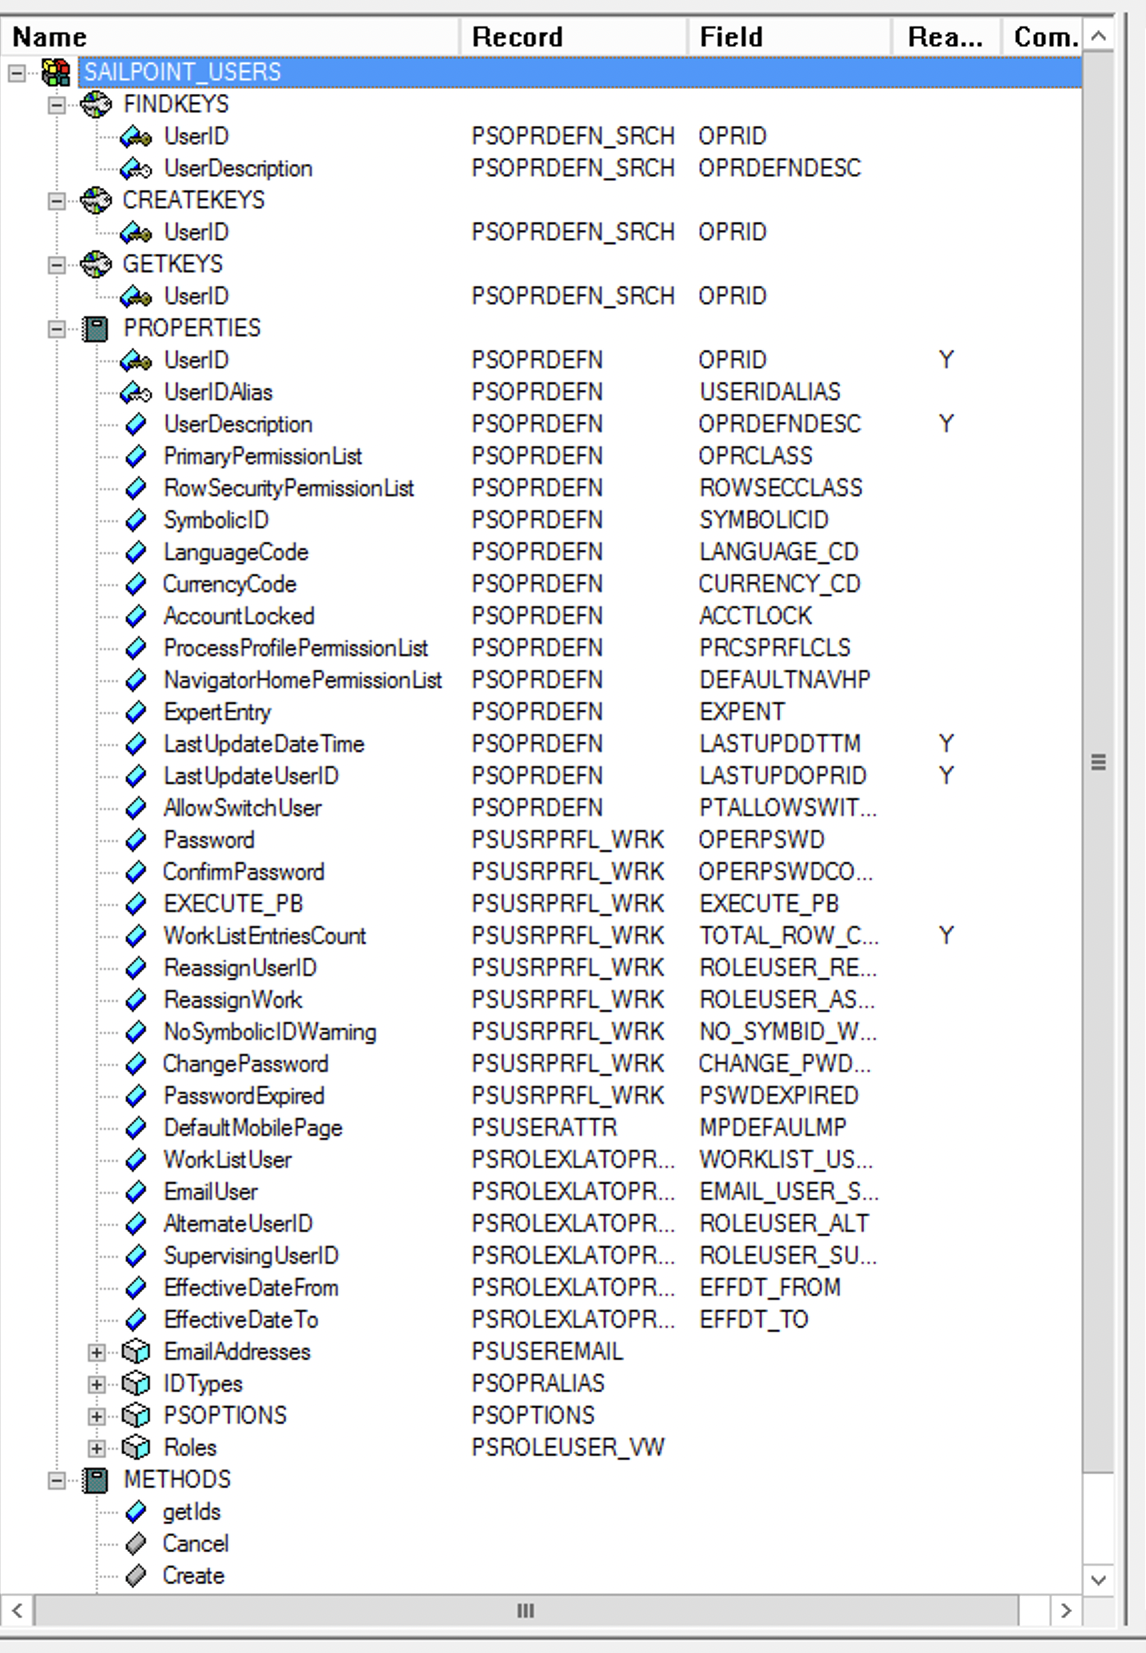Viewport: 1146px width, 1653px height.
Task: Expand the IDTypes collection
Action: tap(97, 1384)
